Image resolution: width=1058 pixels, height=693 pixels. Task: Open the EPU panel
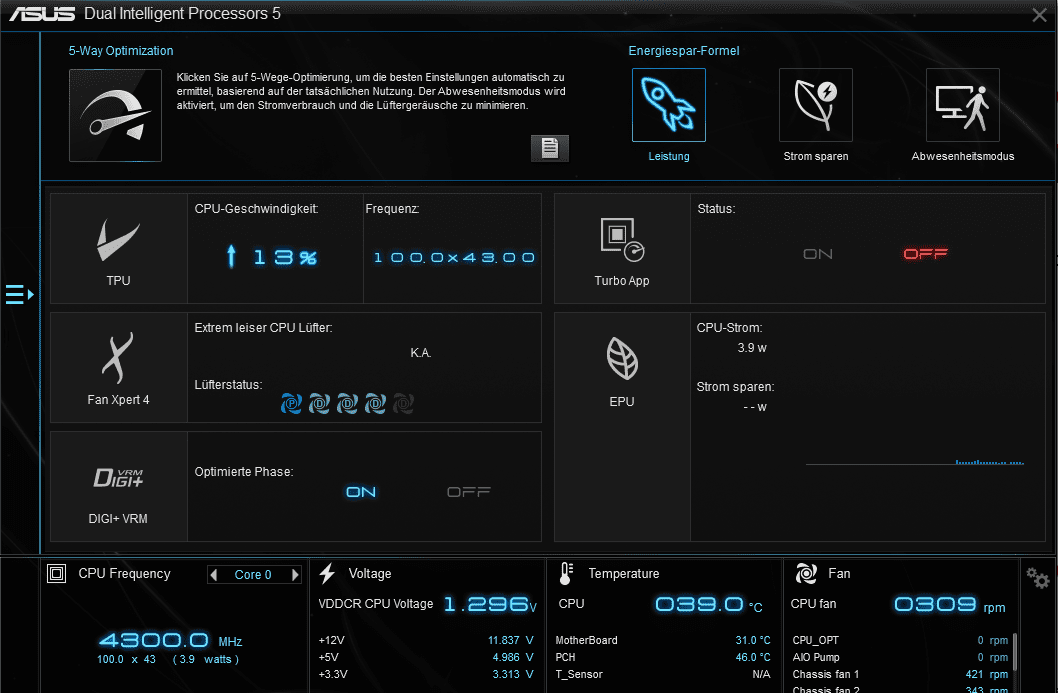coord(622,427)
